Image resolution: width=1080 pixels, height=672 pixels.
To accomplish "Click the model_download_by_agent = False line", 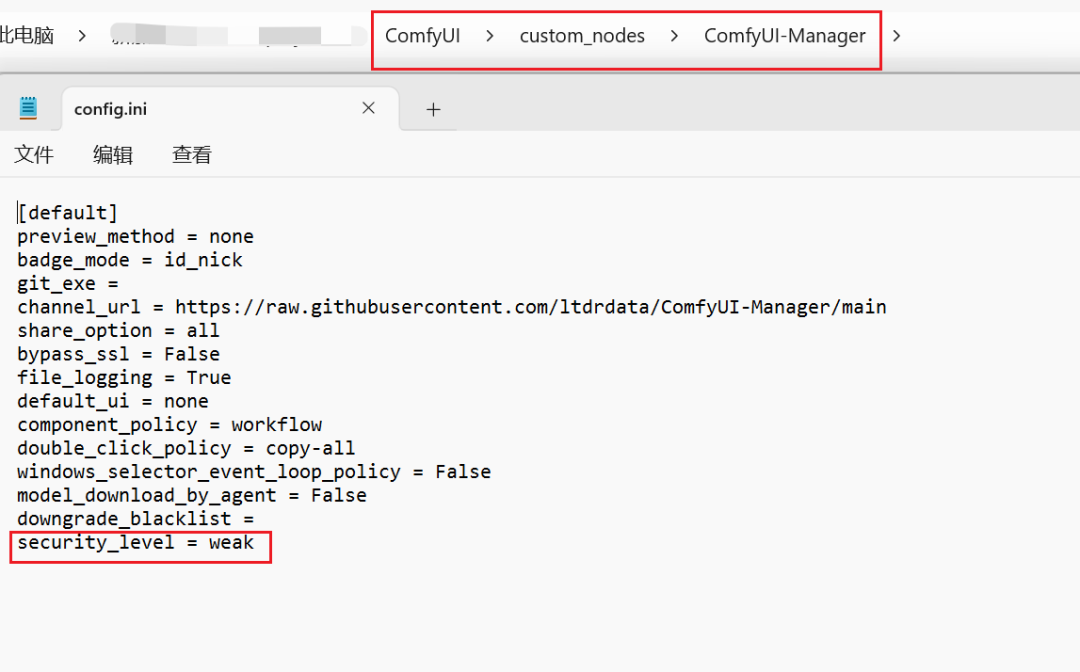I will (192, 495).
